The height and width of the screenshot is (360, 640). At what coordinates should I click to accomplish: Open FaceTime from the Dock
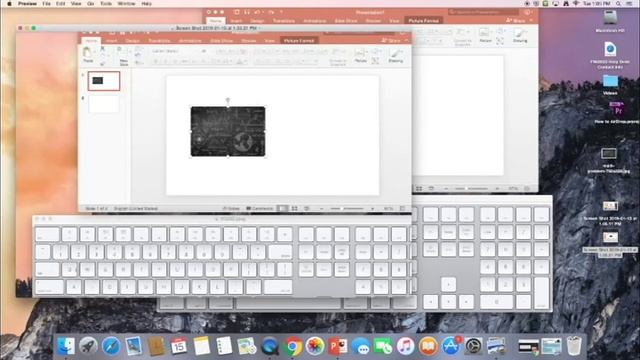[383, 346]
